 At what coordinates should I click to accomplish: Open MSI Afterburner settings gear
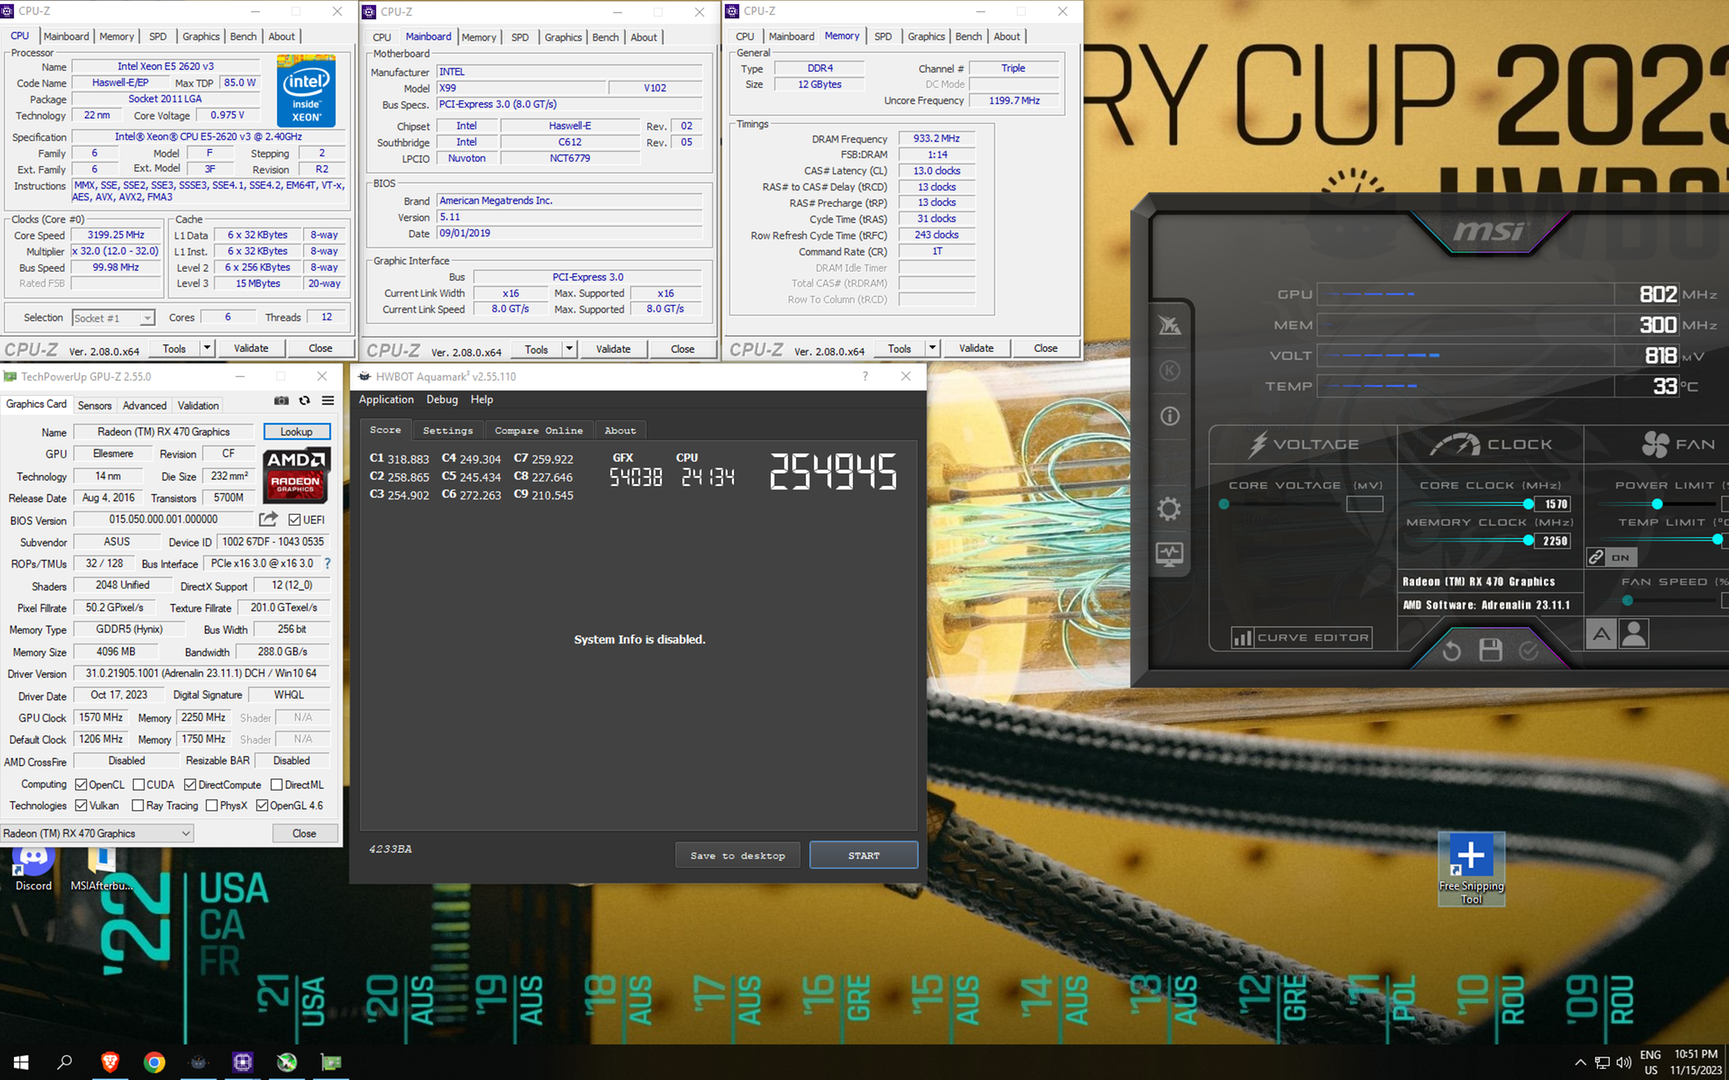point(1169,509)
